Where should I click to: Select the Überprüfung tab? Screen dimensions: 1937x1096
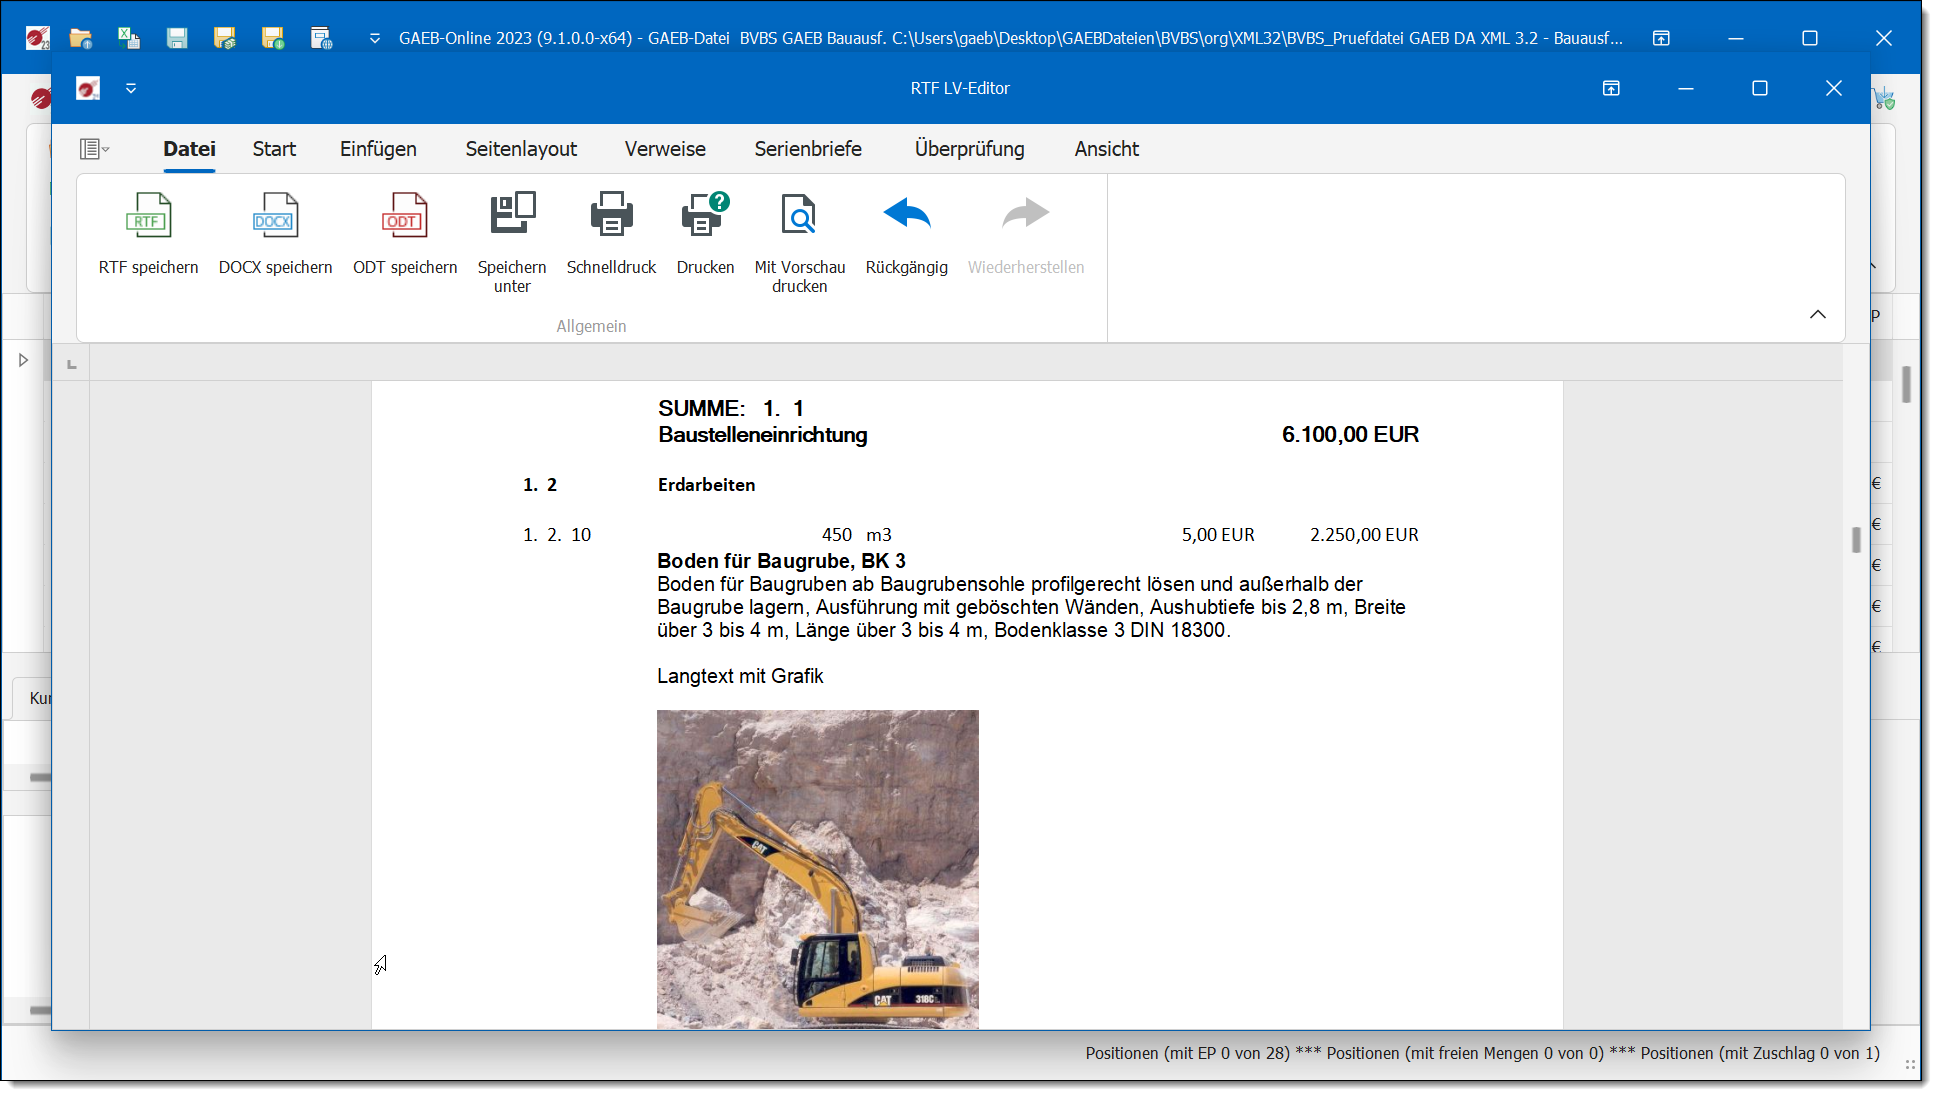click(x=969, y=149)
